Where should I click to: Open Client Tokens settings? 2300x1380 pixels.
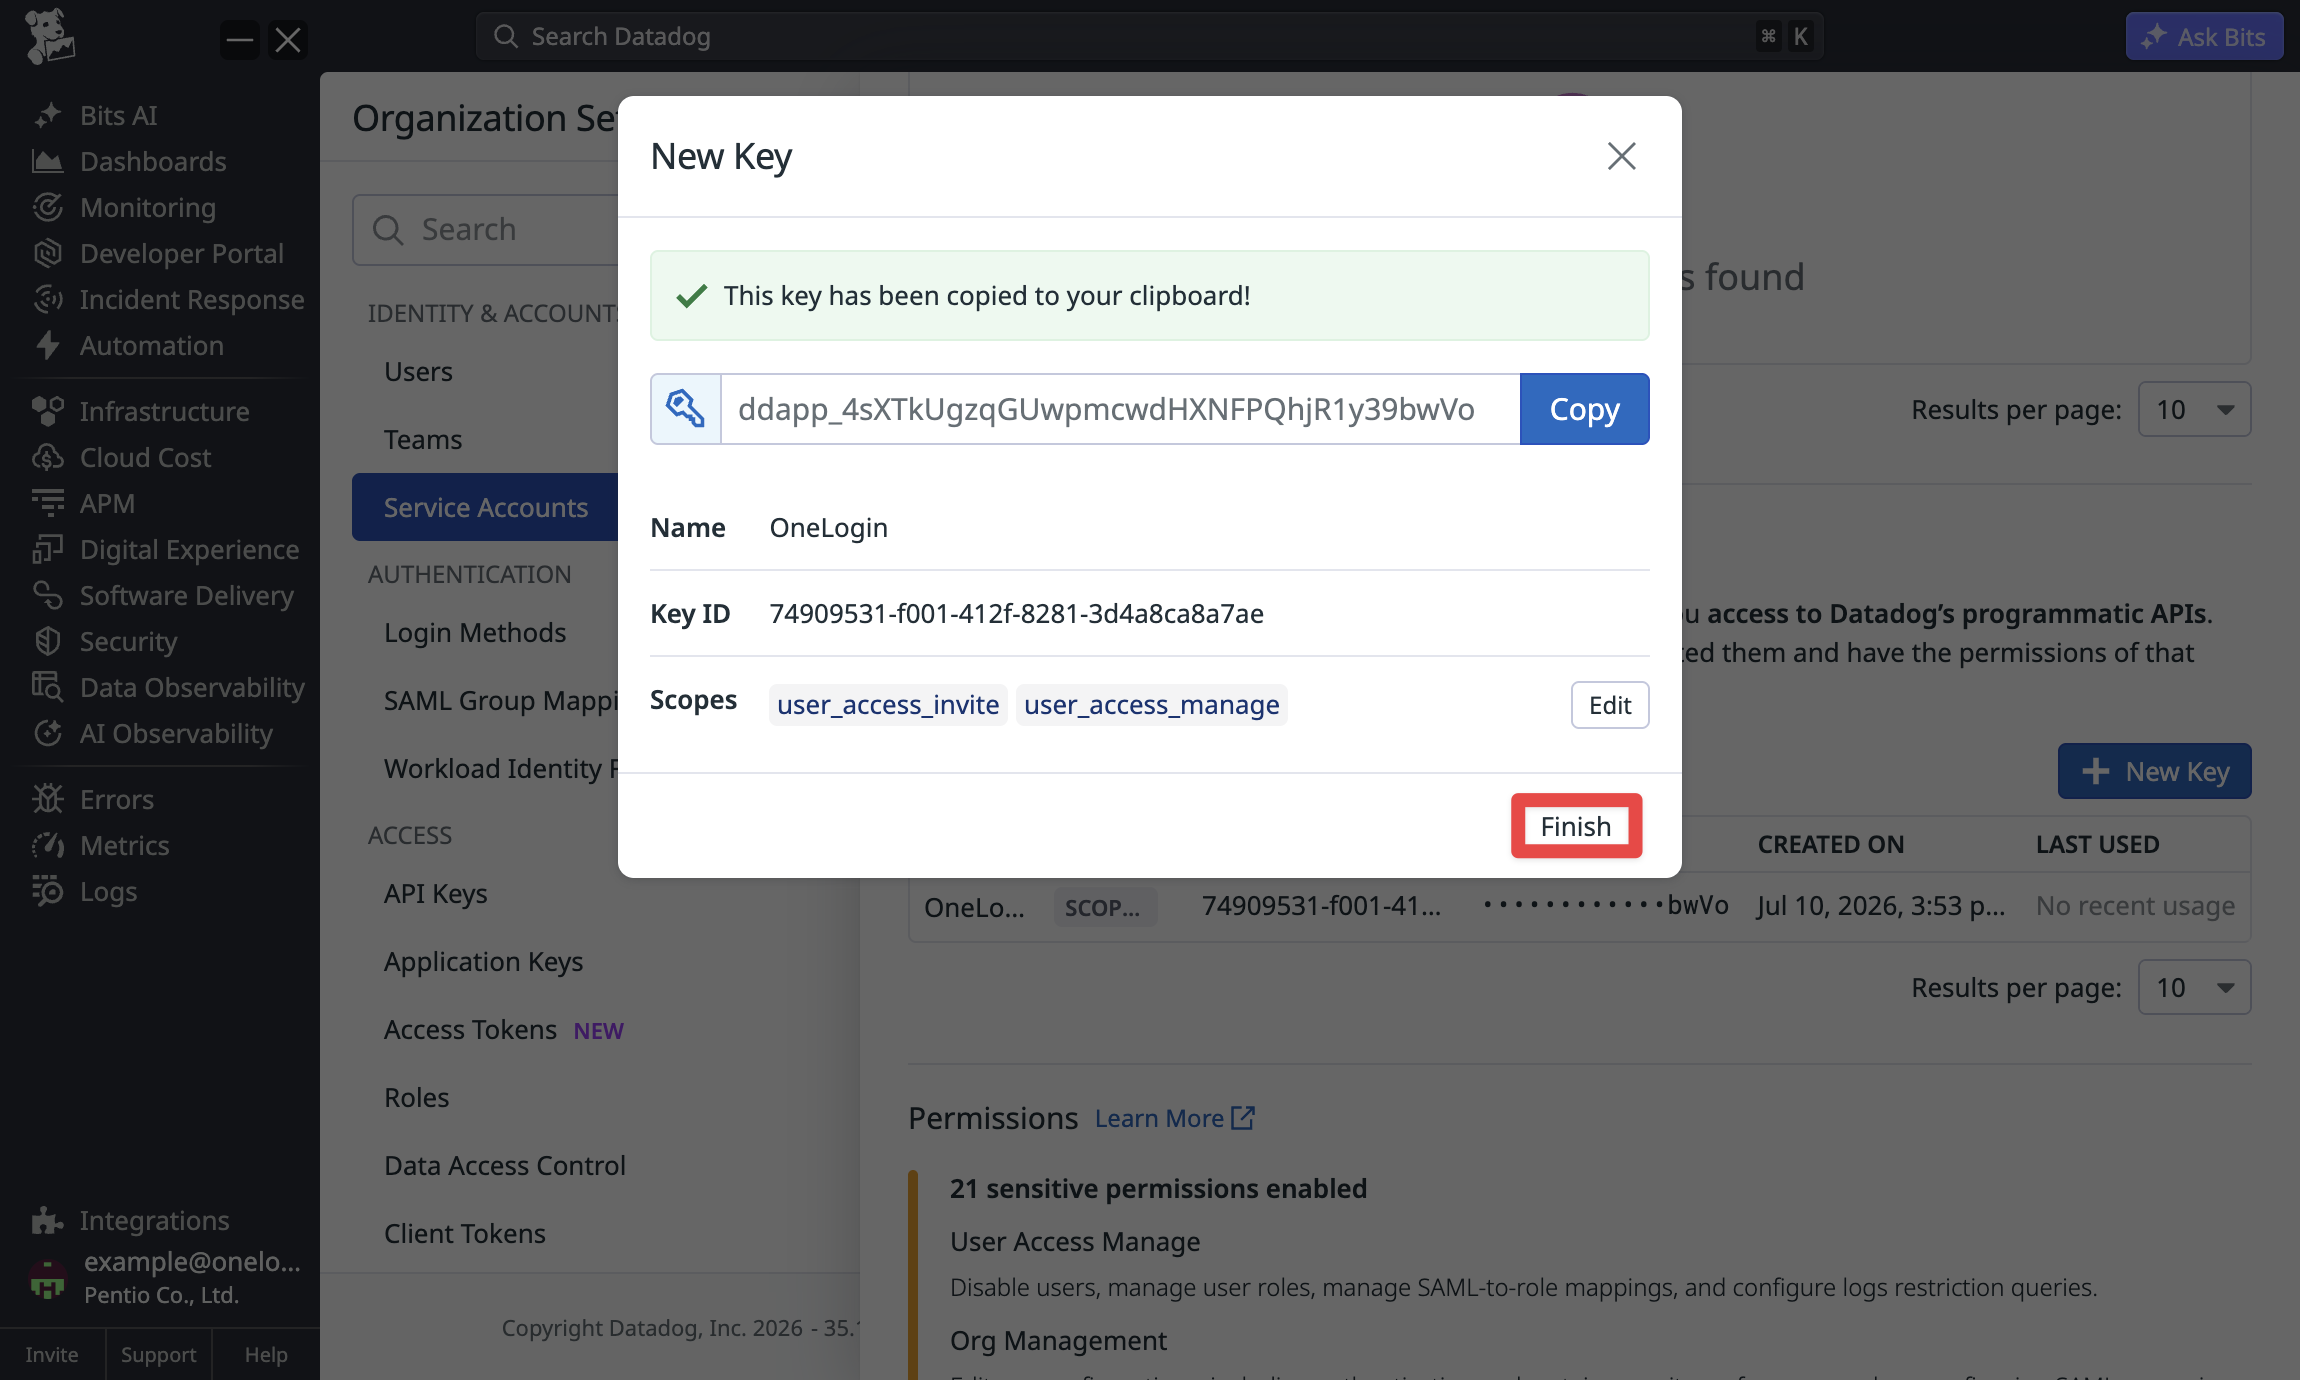coord(465,1233)
